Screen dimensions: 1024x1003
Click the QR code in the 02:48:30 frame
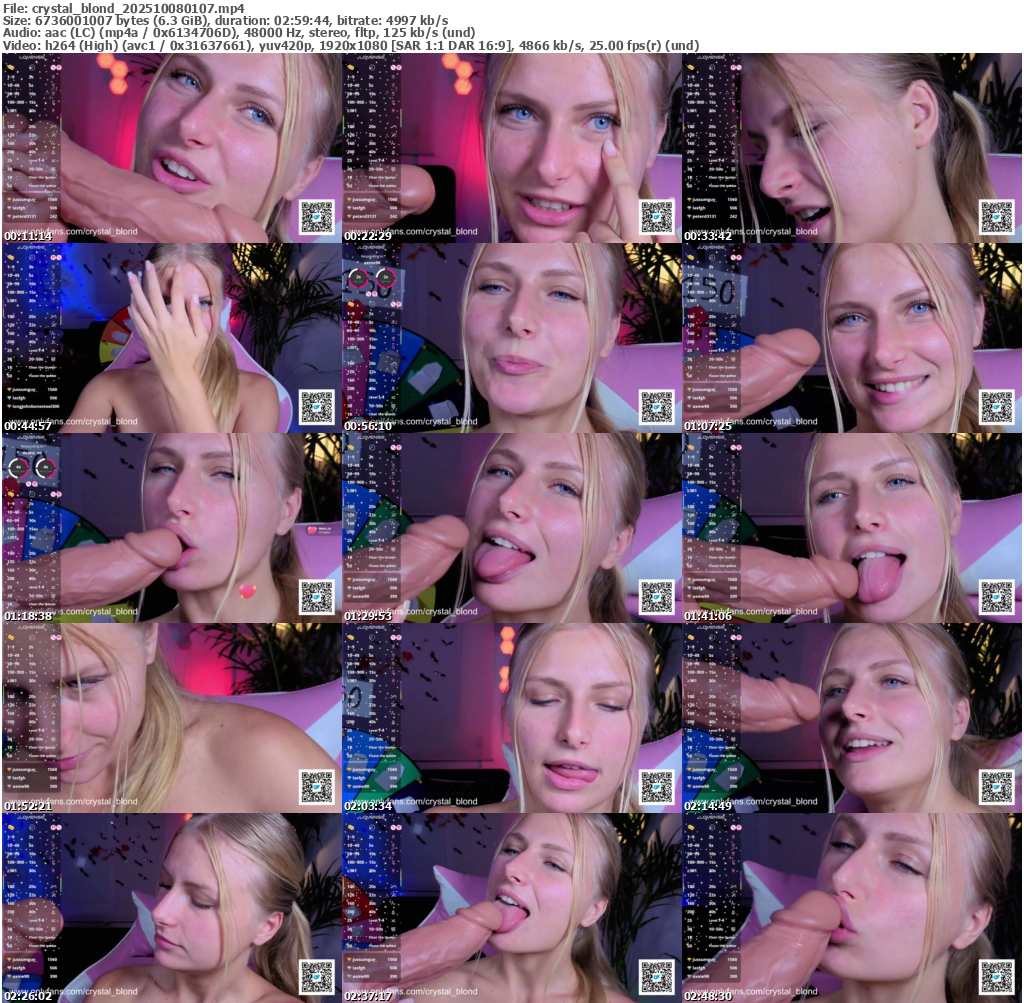click(x=997, y=977)
